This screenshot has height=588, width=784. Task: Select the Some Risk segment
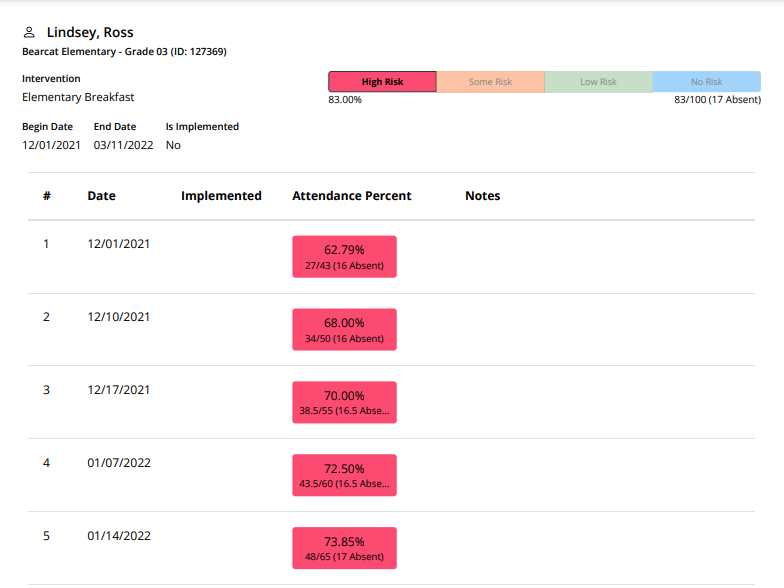coord(490,82)
